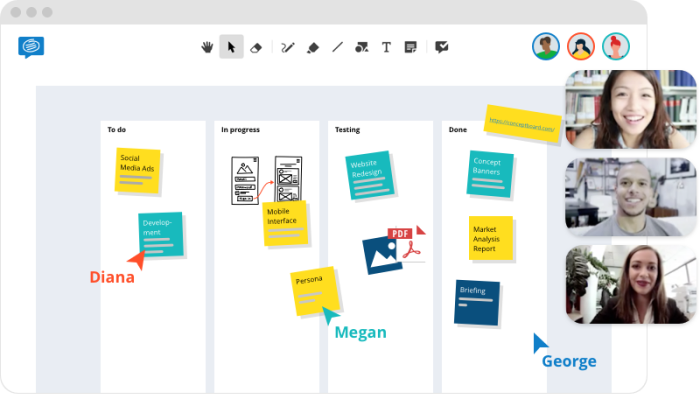The width and height of the screenshot is (700, 394).
Task: Select the Development sticky note
Action: point(161,235)
